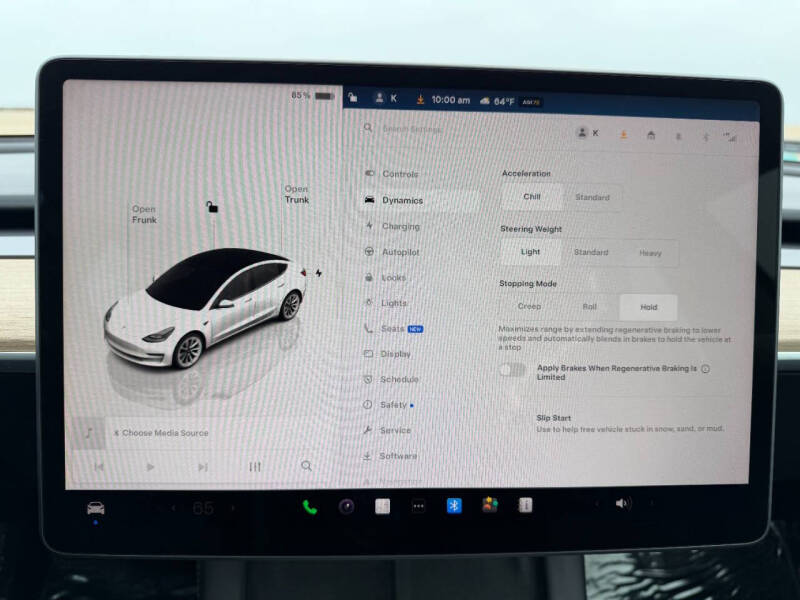Open the media equalizer sliders icon
The image size is (800, 600).
pos(255,466)
